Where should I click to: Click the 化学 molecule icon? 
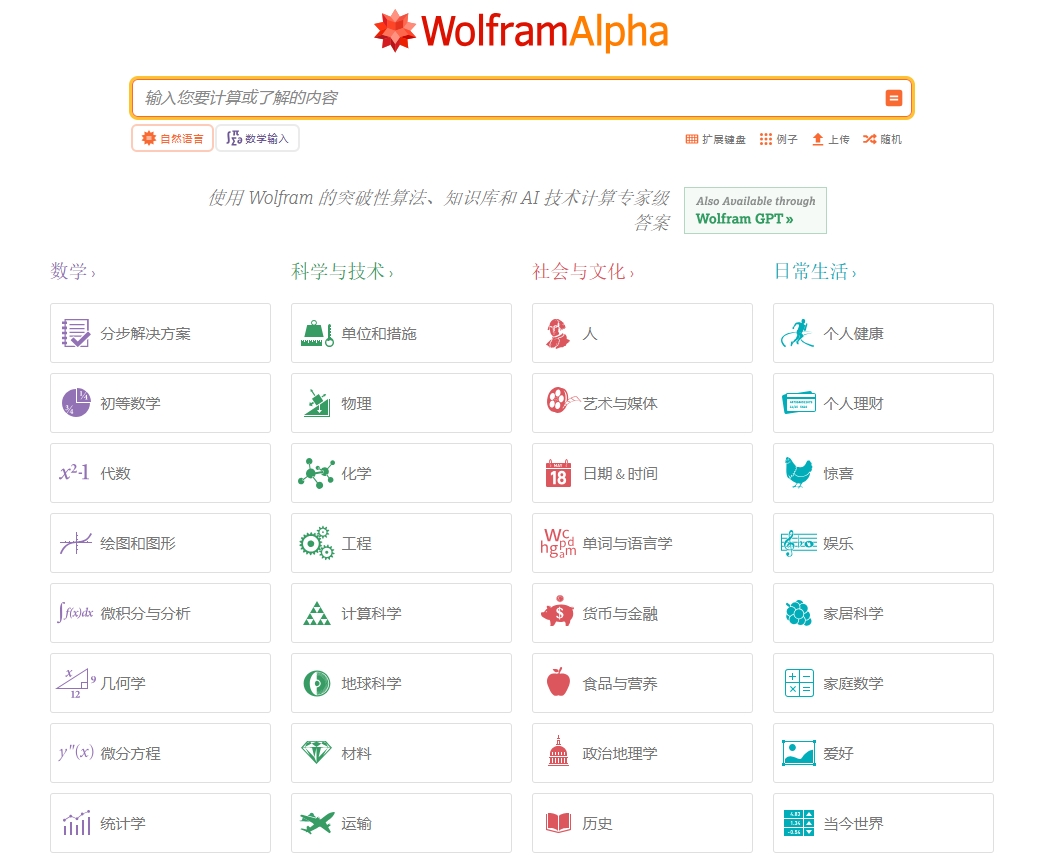coord(316,473)
